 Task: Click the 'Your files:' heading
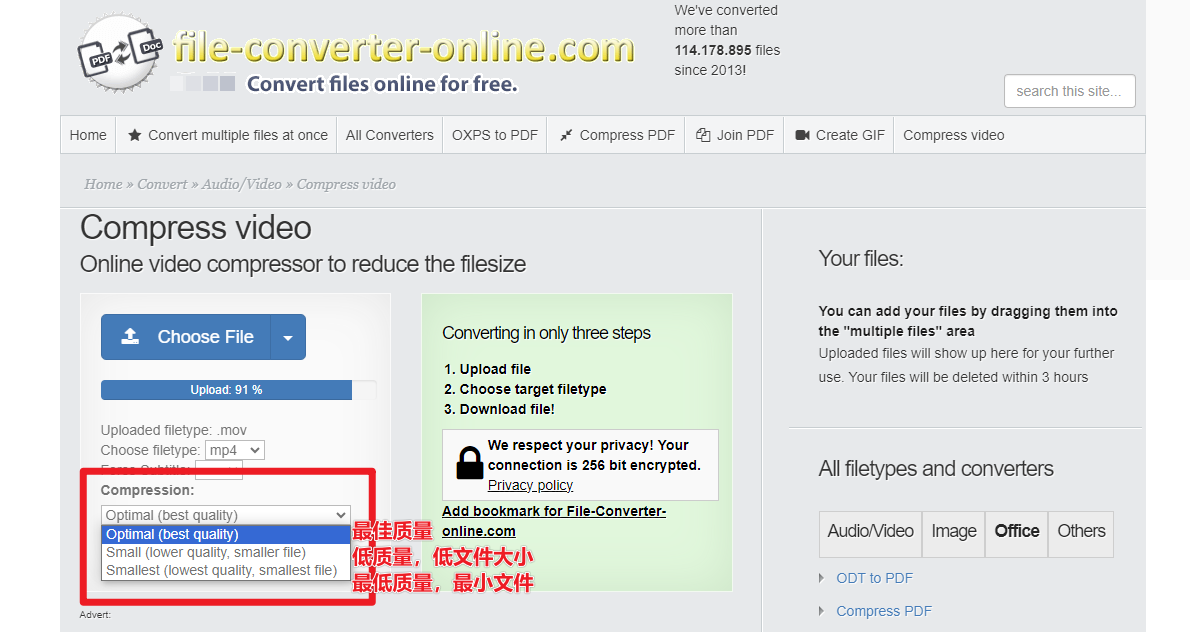coord(861,259)
